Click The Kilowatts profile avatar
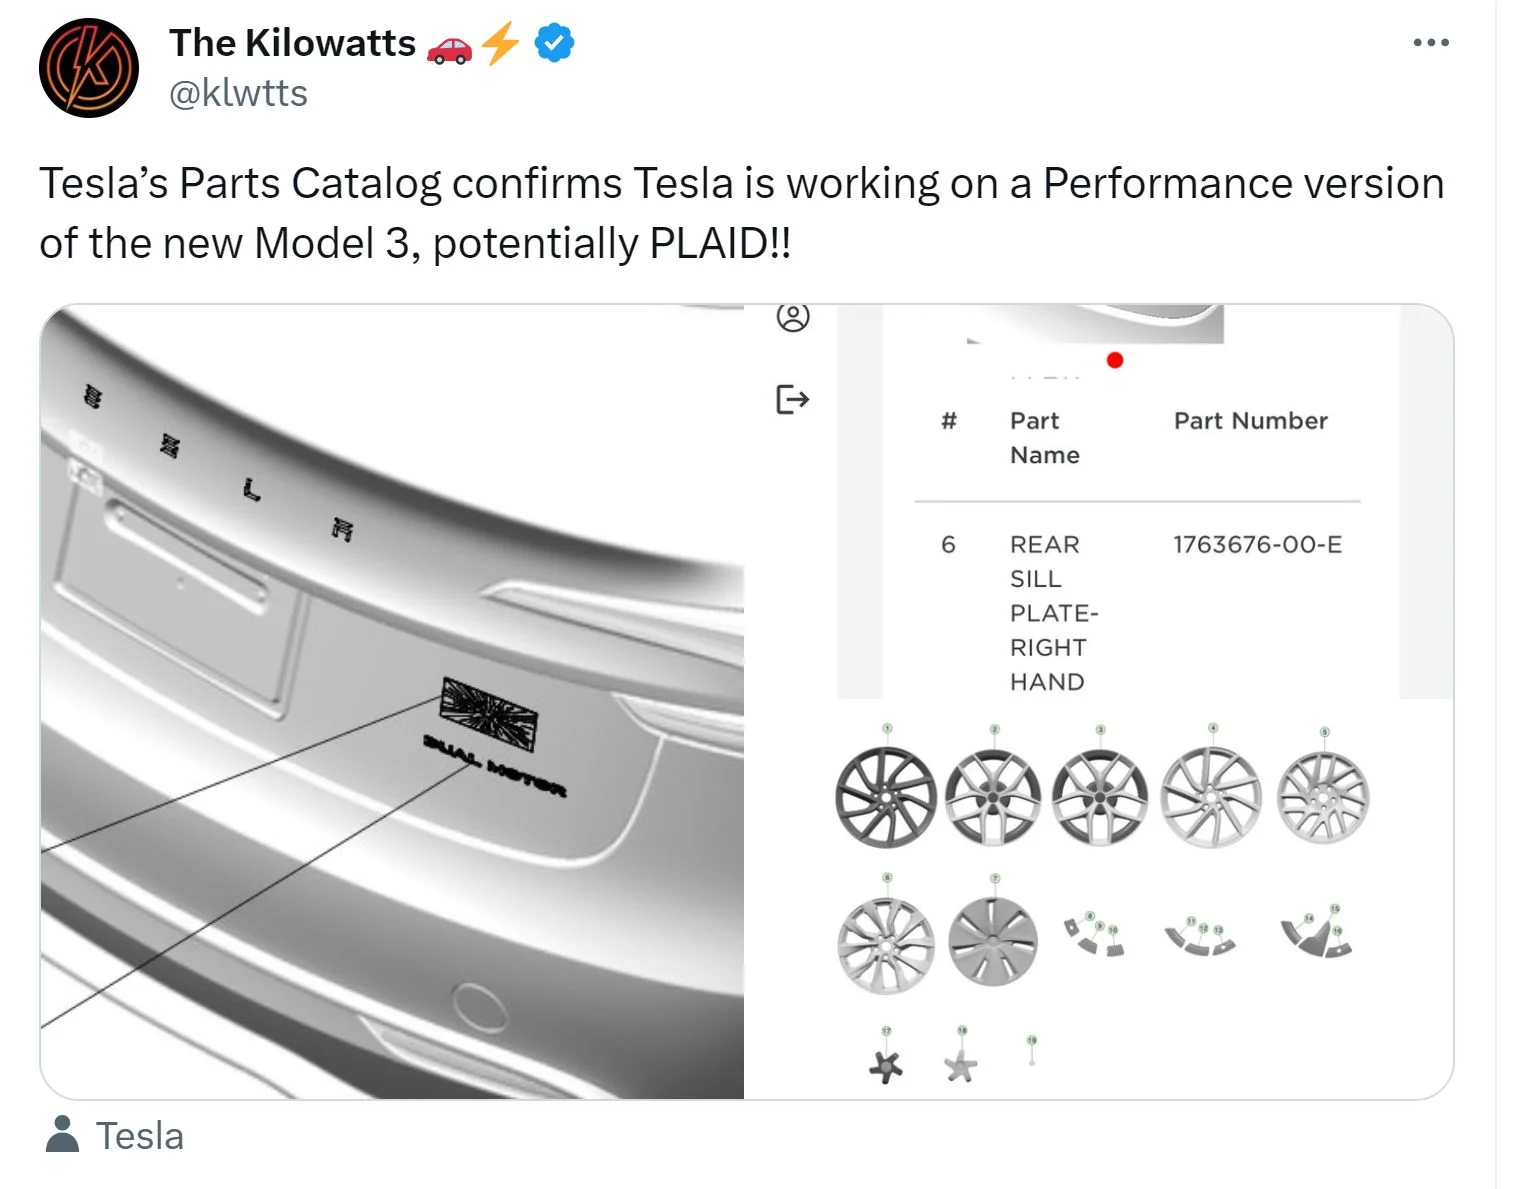The width and height of the screenshot is (1522, 1189). pyautogui.click(x=88, y=68)
